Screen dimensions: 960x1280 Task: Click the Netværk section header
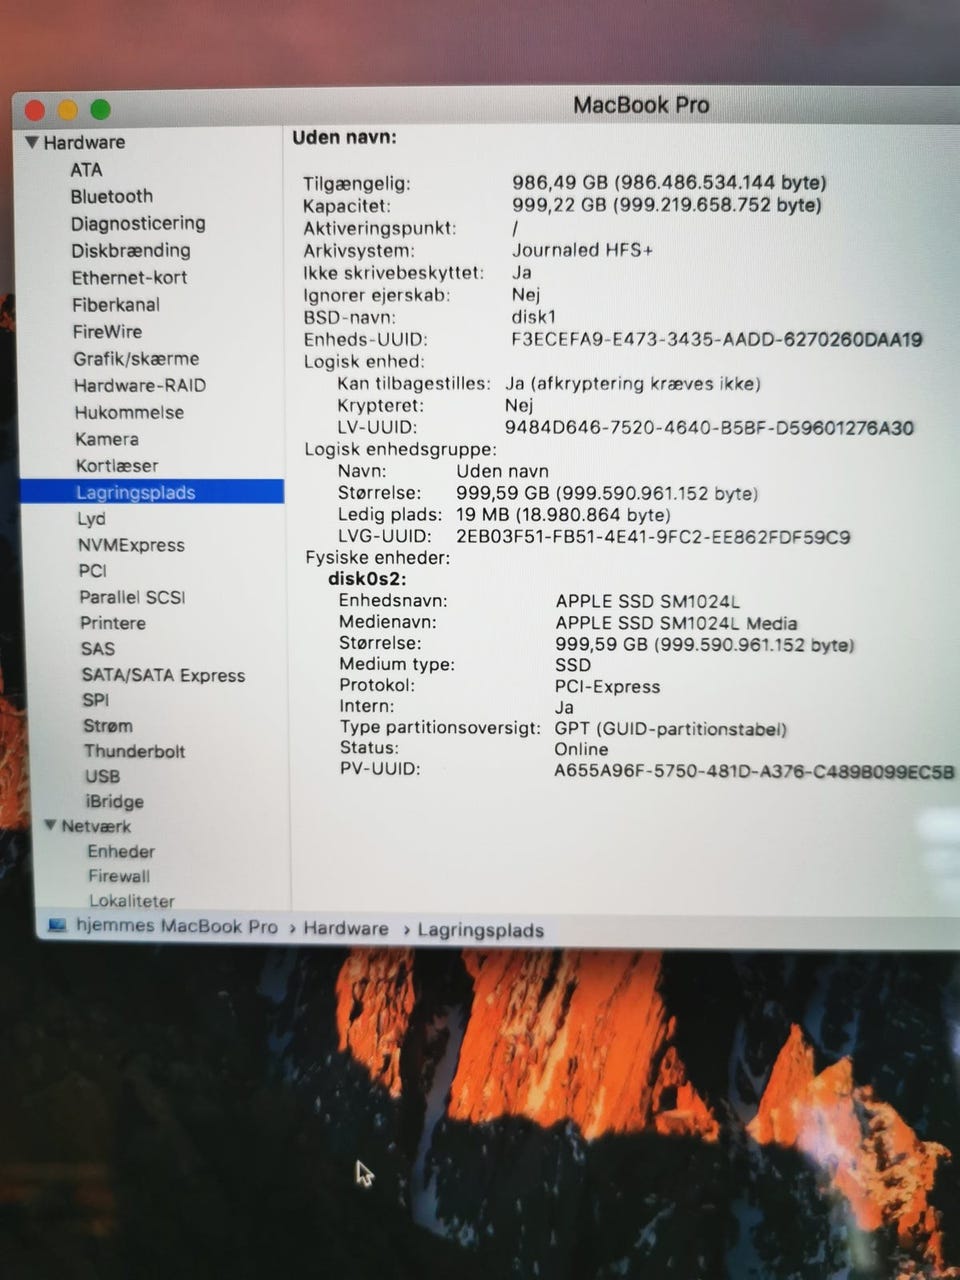coord(96,826)
